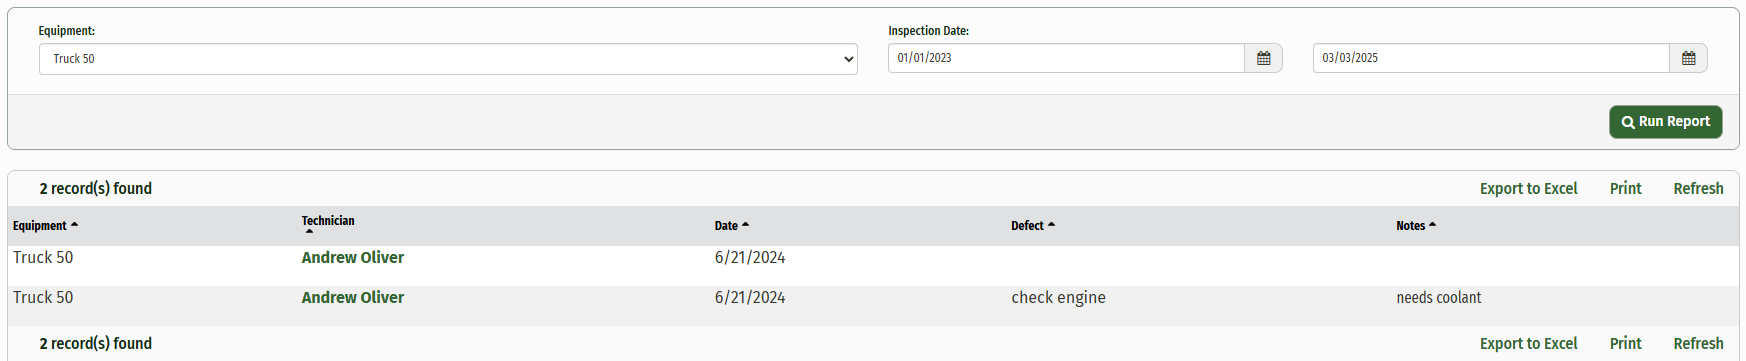Open calendar picker for end inspection date

pyautogui.click(x=1688, y=58)
